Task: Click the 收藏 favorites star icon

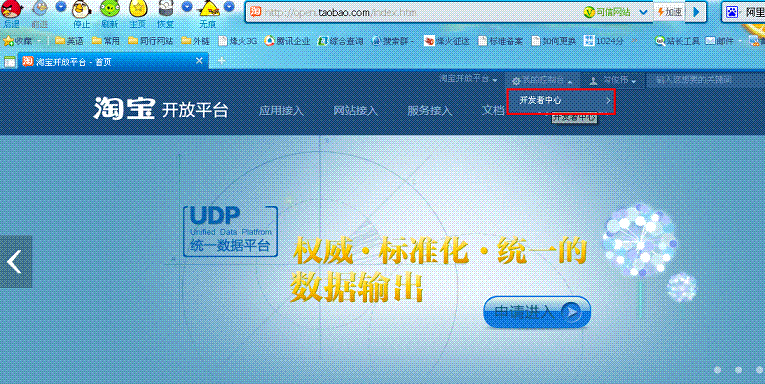Action: [x=7, y=41]
